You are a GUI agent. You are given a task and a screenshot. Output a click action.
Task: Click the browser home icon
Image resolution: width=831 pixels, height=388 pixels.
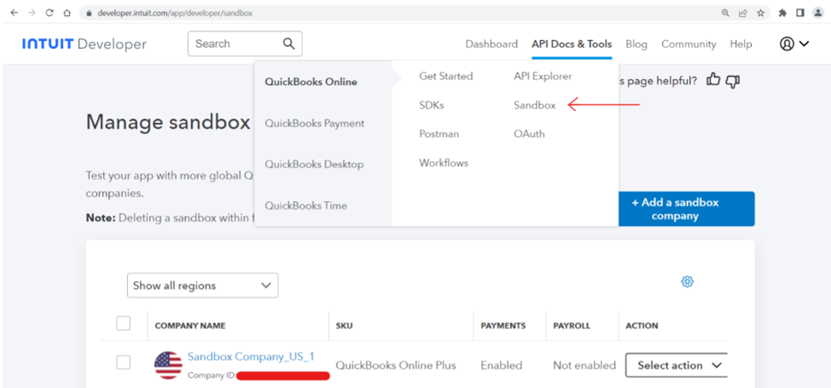(67, 13)
